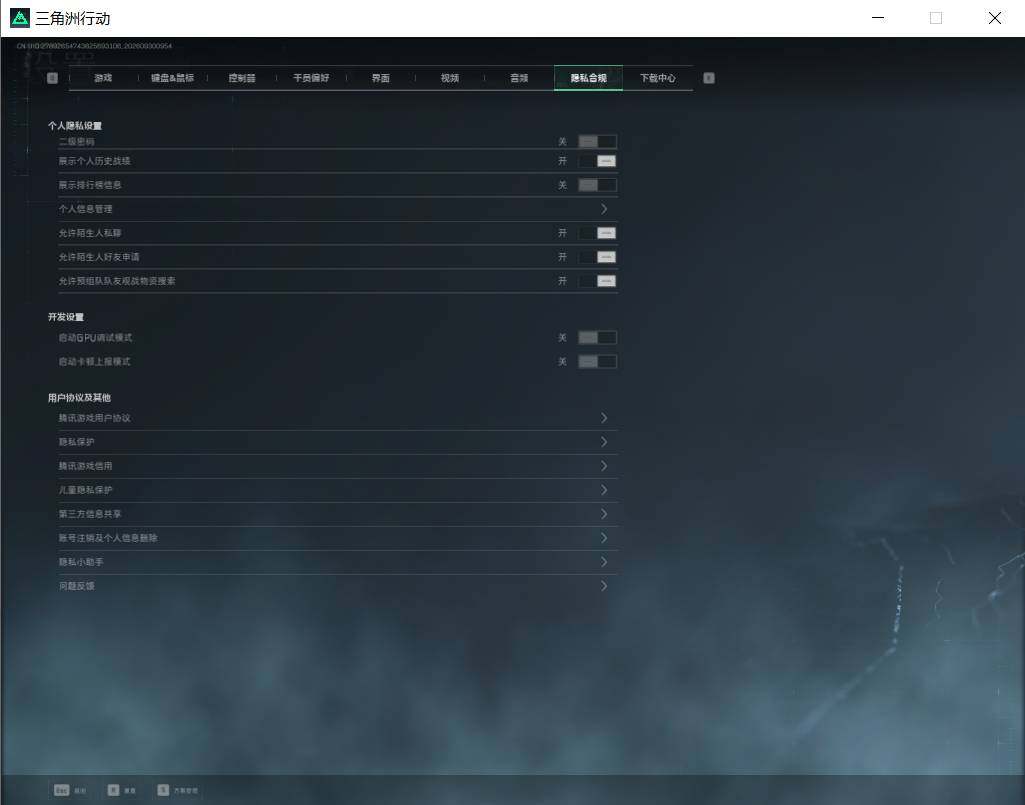This screenshot has width=1025, height=805.
Task: Select the 界面 tab
Action: tap(380, 78)
